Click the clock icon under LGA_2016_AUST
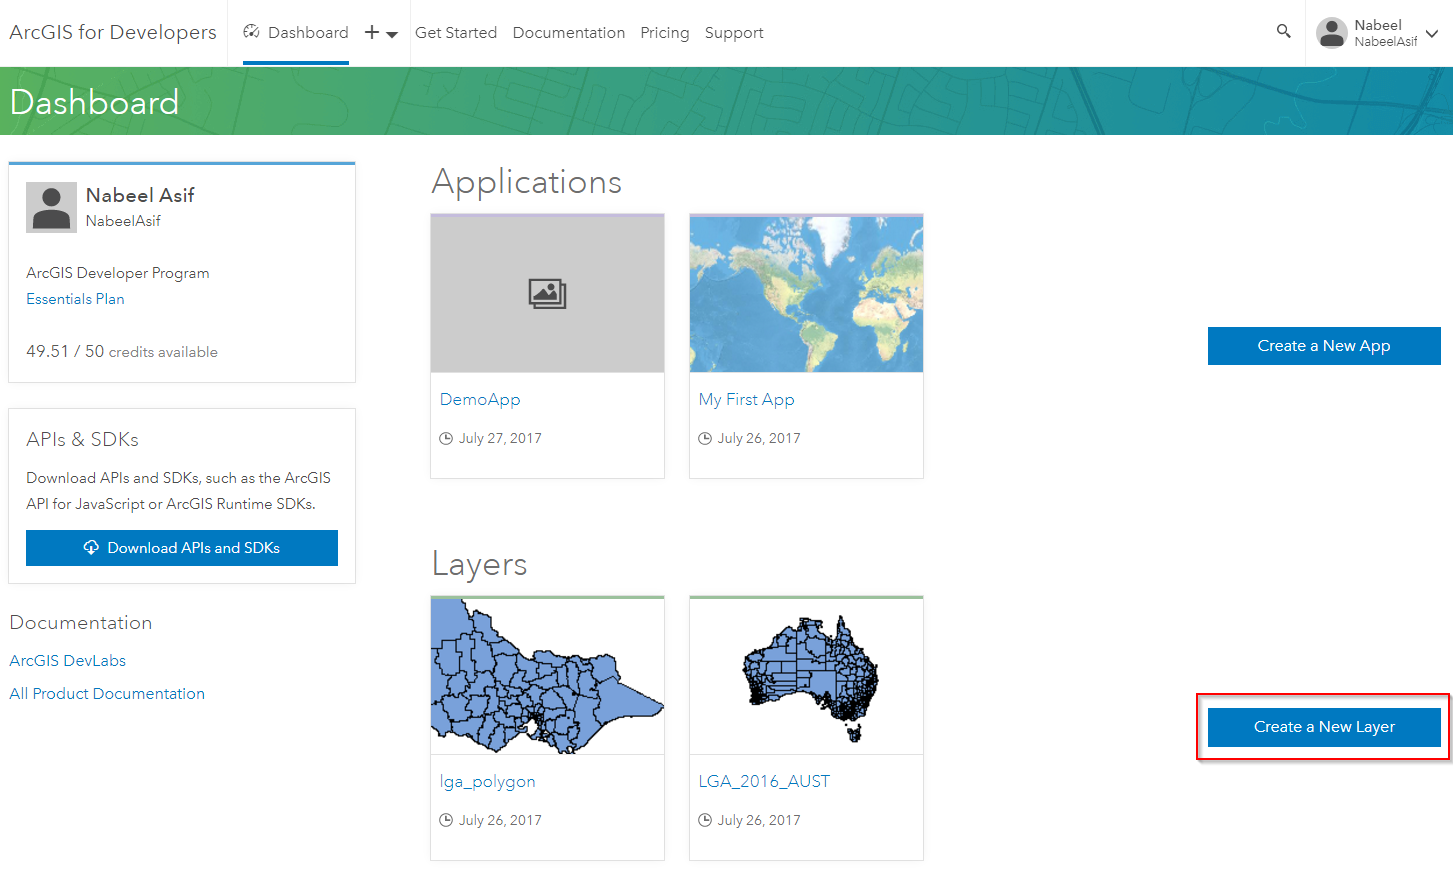Viewport: 1453px width, 873px height. (705, 820)
